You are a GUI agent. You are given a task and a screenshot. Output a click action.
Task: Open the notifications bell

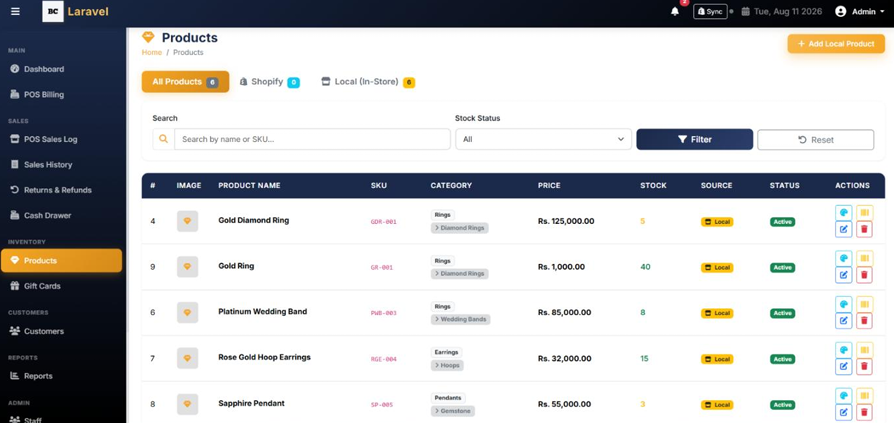(675, 11)
